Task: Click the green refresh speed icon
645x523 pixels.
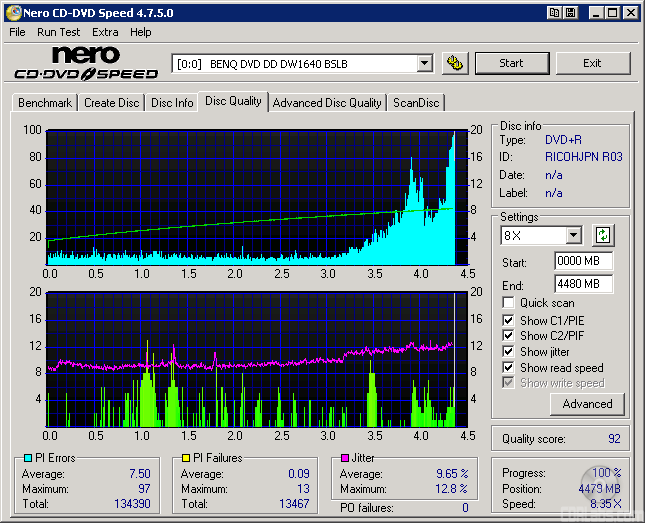Action: 603,236
